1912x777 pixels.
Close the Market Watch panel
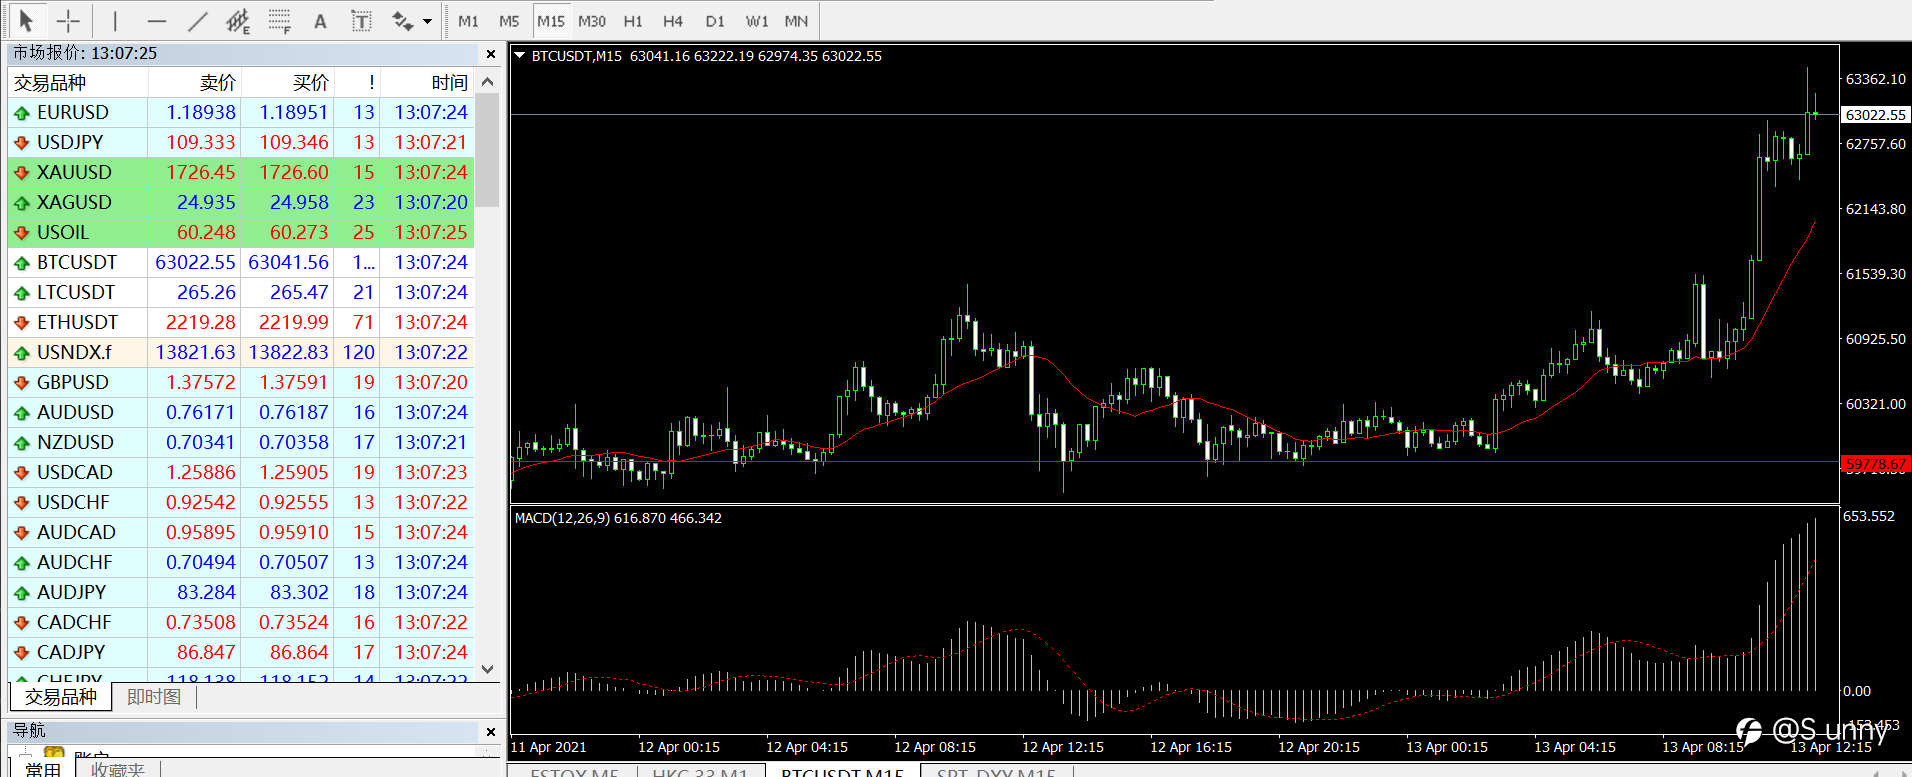click(x=490, y=54)
